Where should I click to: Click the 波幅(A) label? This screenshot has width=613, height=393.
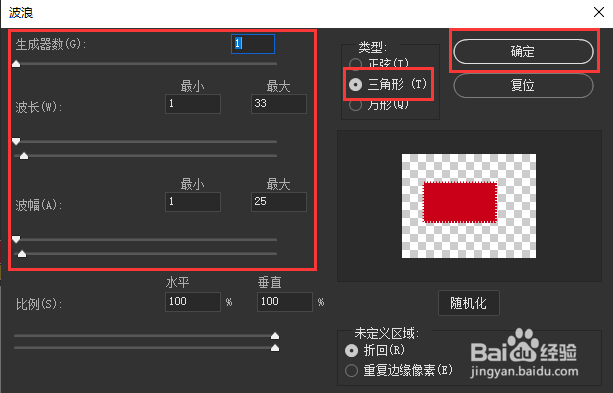(x=39, y=205)
